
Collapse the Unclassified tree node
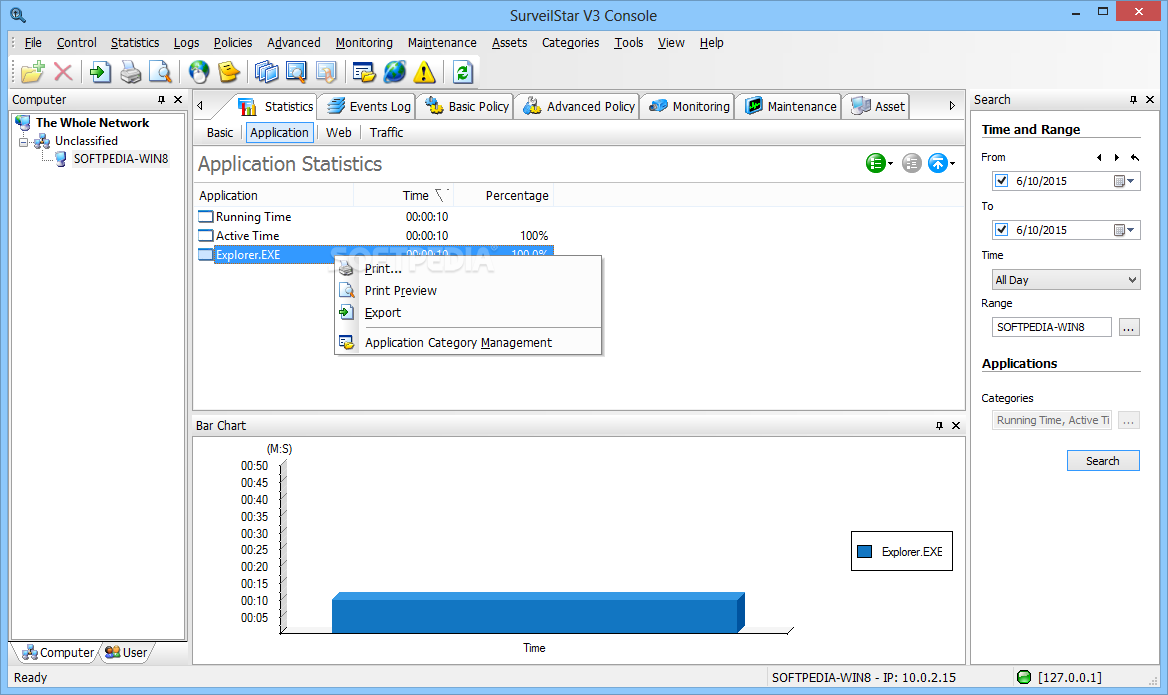pos(23,141)
